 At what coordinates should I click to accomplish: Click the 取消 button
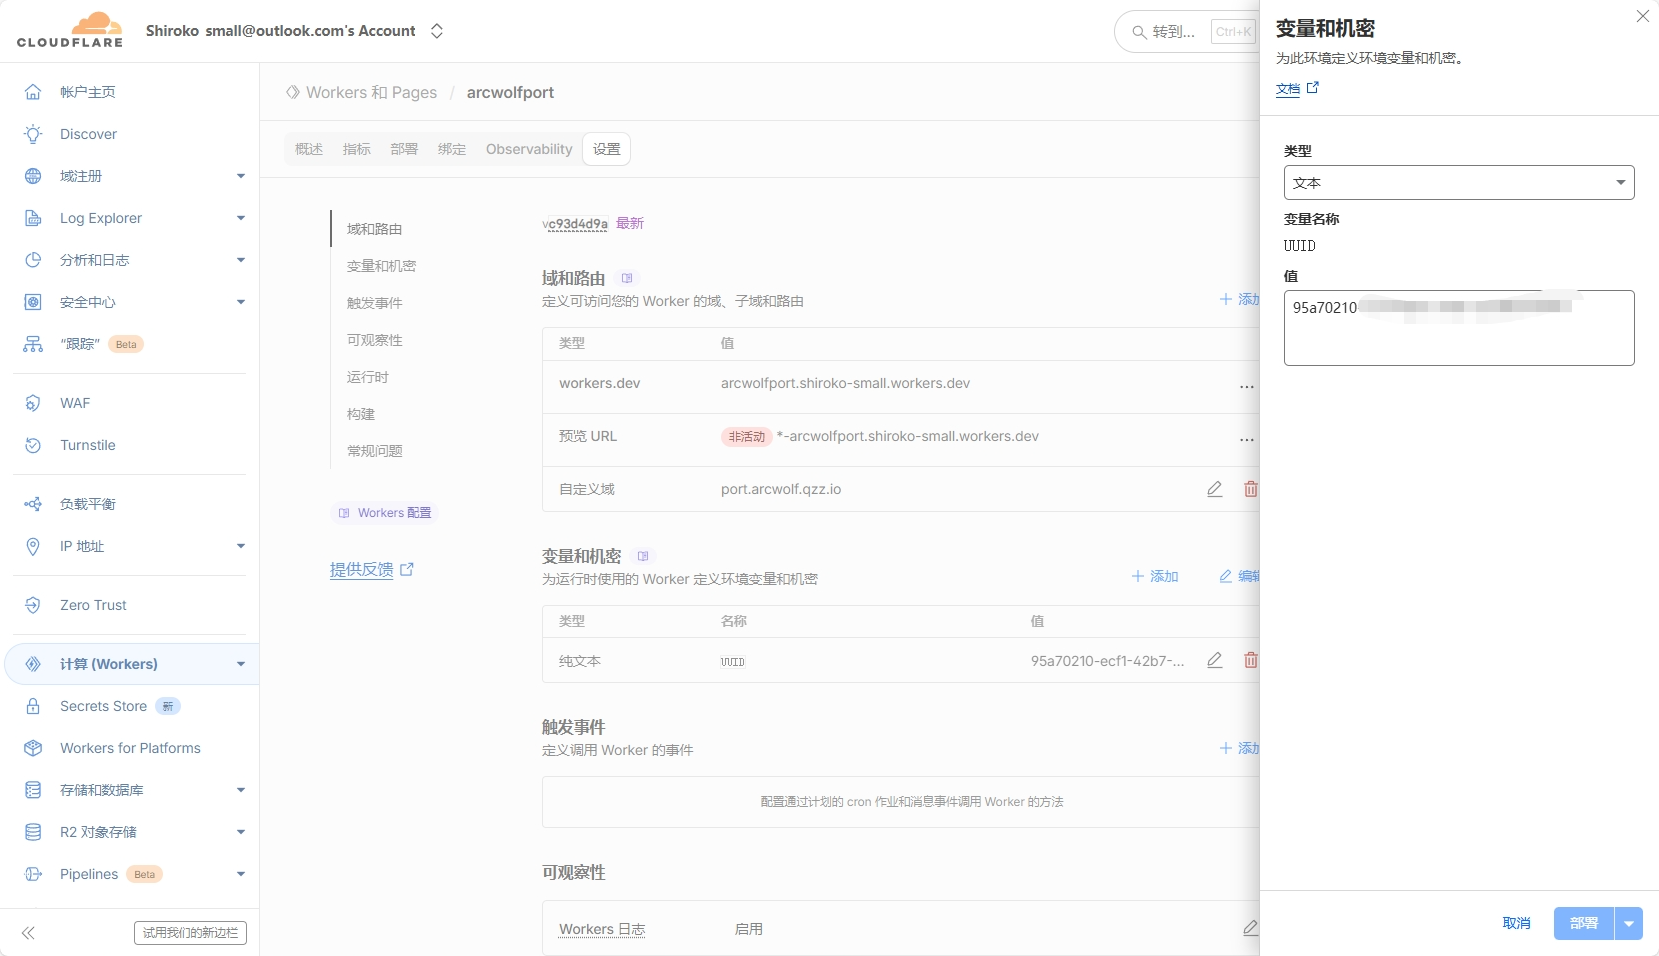[x=1516, y=923]
